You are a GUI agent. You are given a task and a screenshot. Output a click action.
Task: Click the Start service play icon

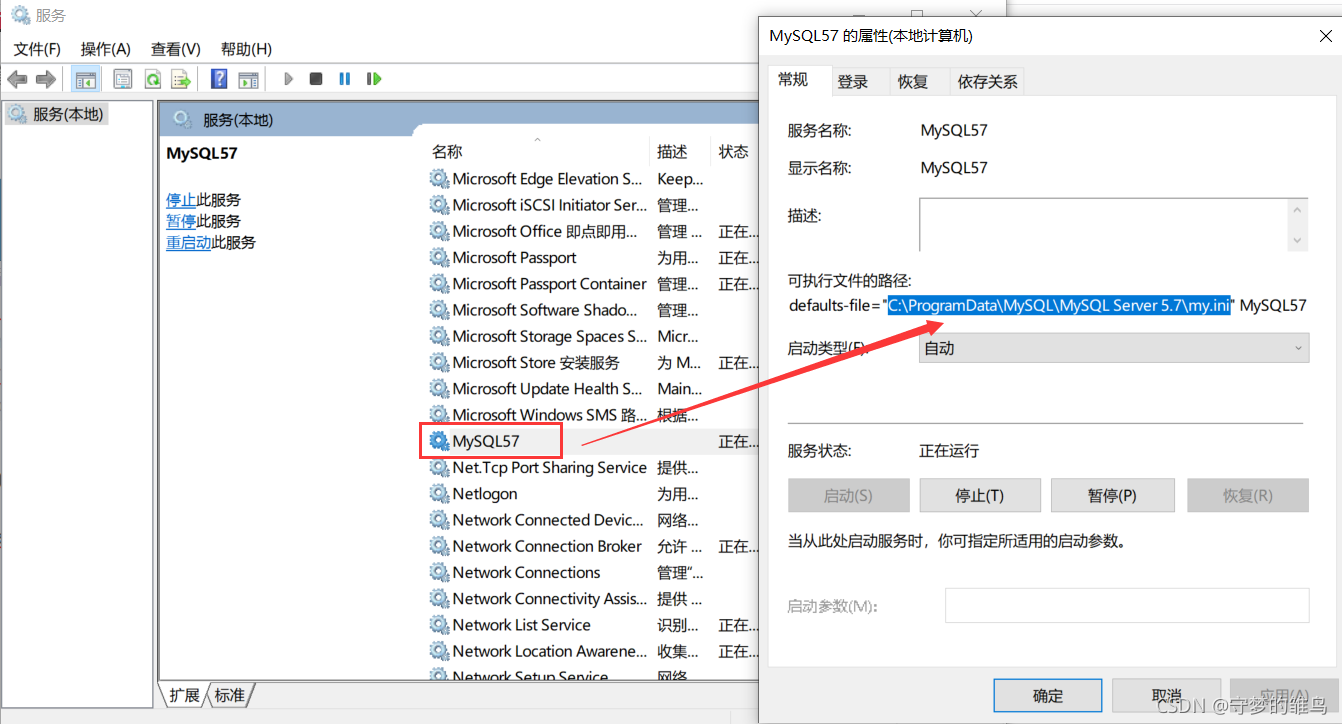pyautogui.click(x=289, y=79)
